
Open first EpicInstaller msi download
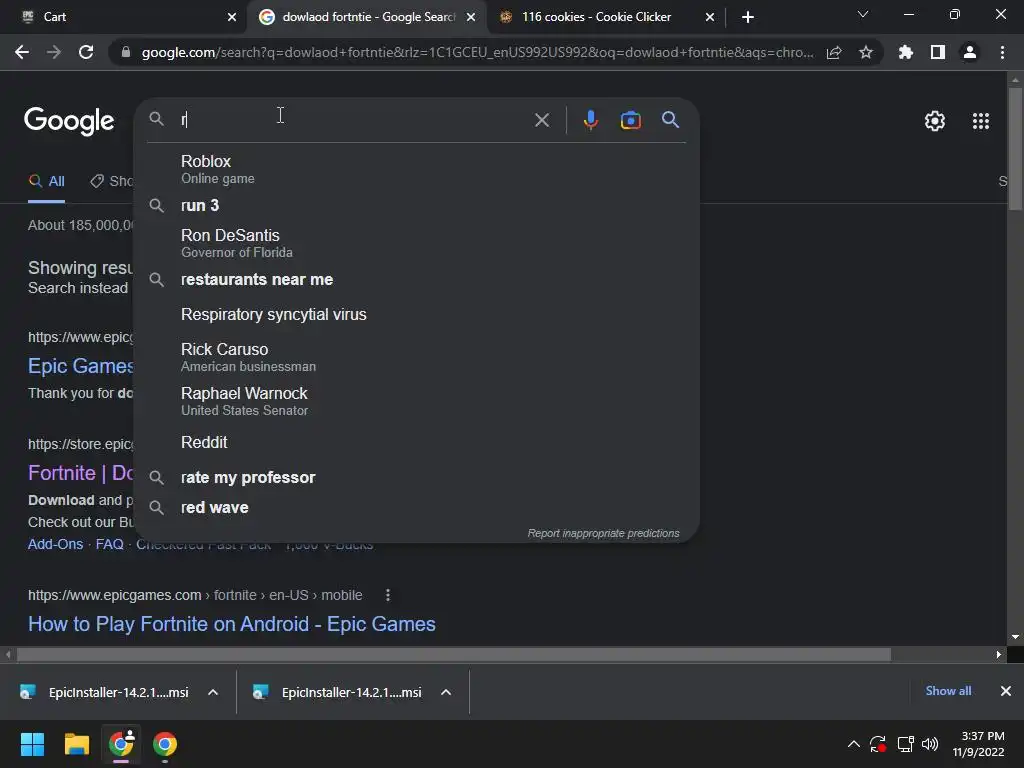tap(104, 692)
